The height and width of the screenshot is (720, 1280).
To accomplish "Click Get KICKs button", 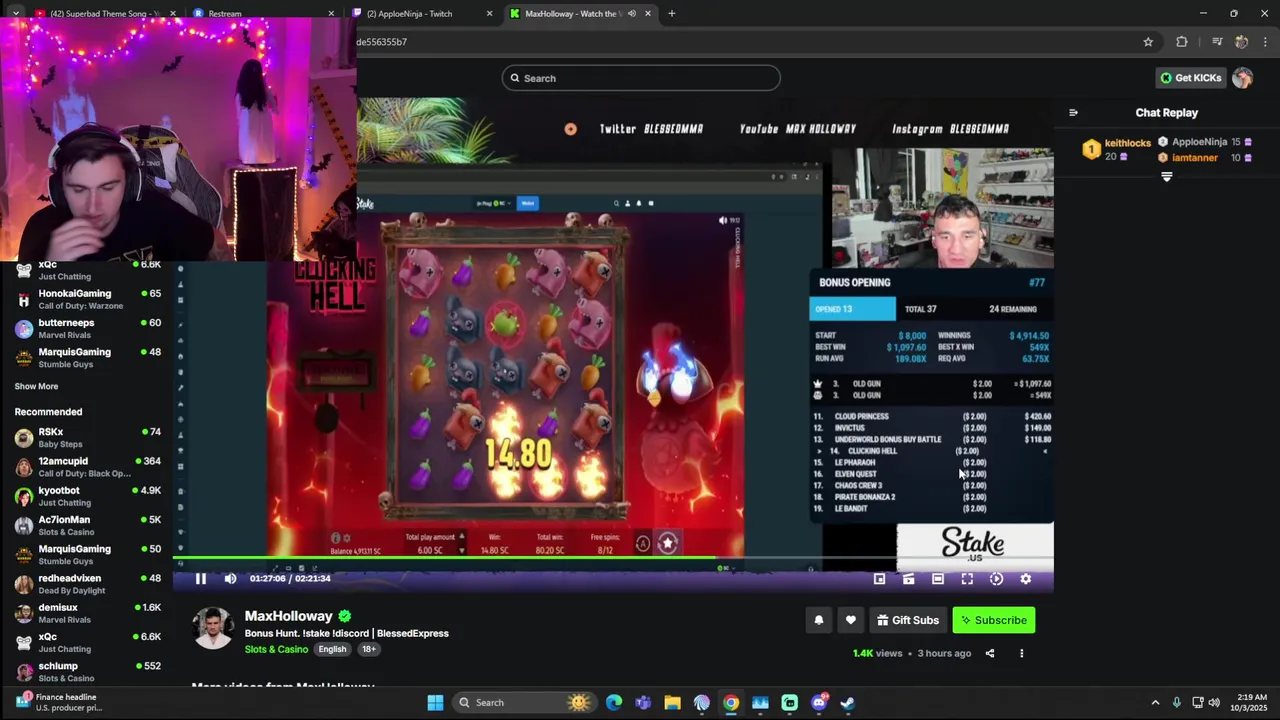I will [x=1190, y=78].
